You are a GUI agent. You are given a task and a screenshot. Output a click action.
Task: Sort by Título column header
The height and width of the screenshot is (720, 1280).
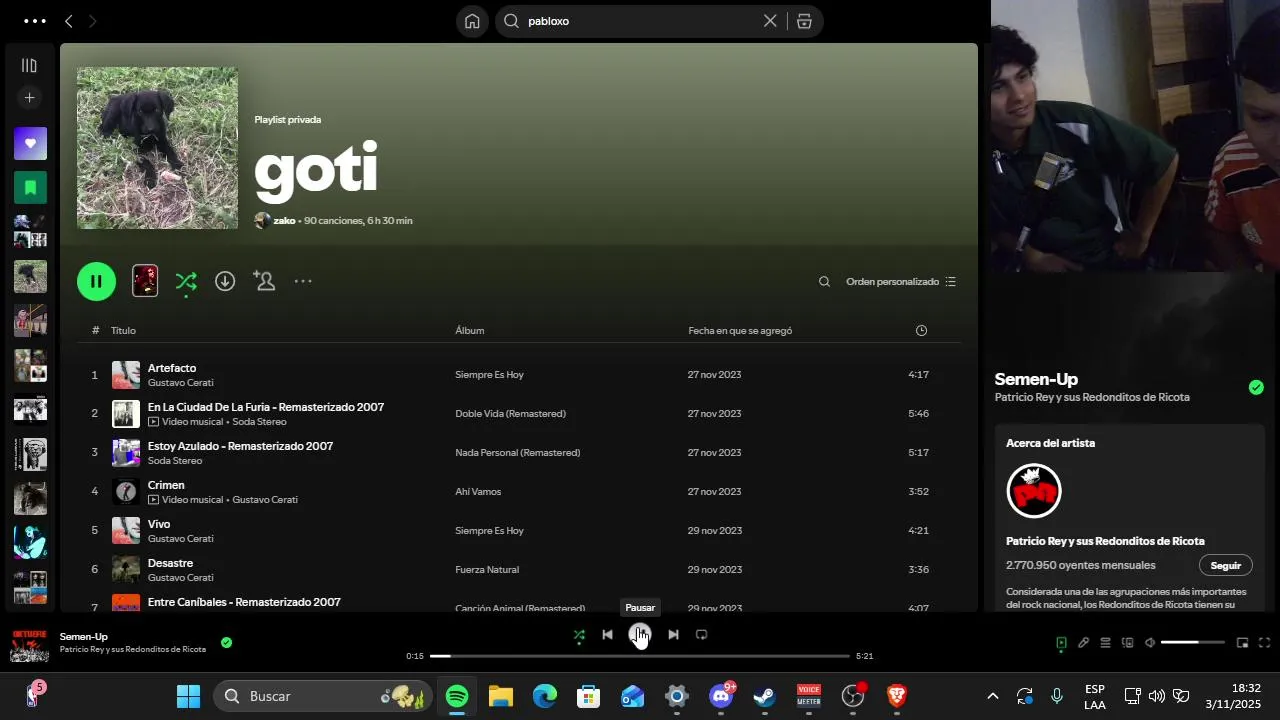click(x=123, y=331)
